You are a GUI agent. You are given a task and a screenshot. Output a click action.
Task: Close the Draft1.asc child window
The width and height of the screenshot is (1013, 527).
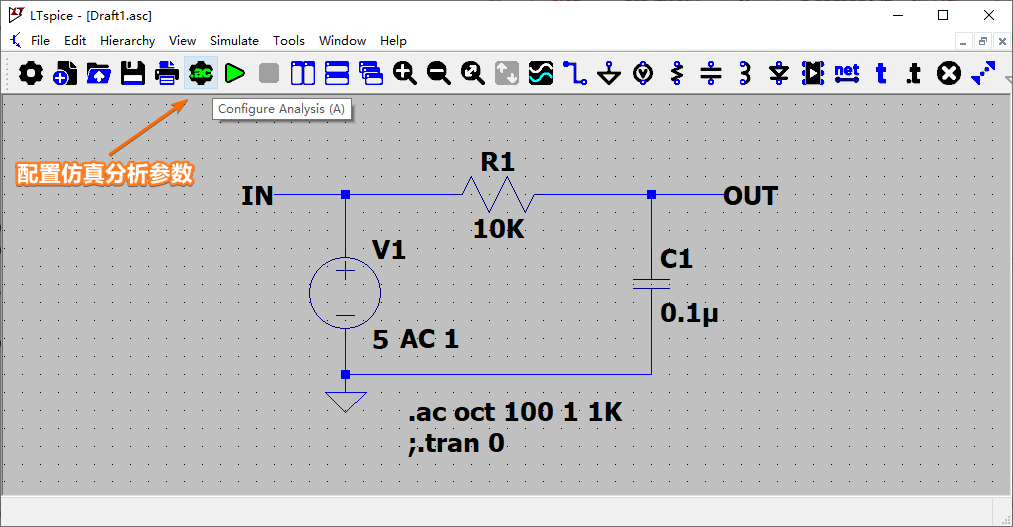point(1002,41)
